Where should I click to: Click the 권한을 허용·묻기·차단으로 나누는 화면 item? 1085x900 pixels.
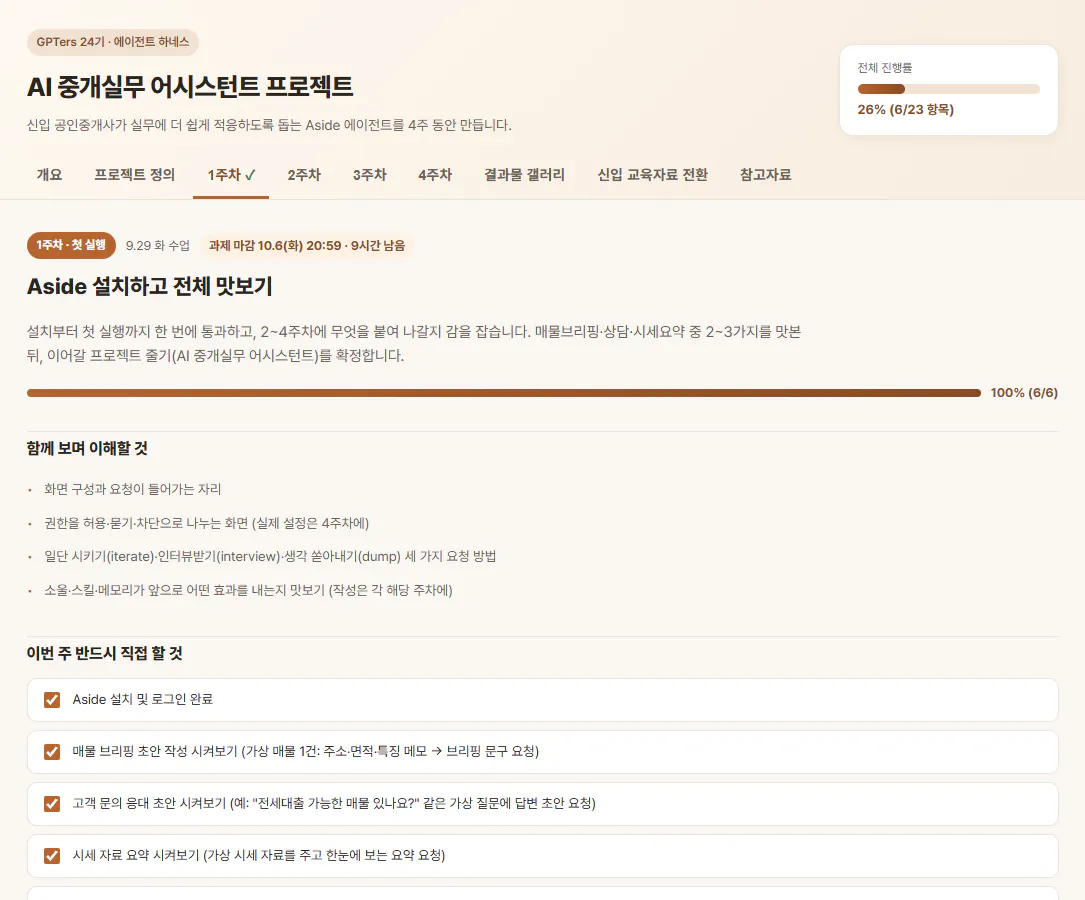(x=207, y=523)
